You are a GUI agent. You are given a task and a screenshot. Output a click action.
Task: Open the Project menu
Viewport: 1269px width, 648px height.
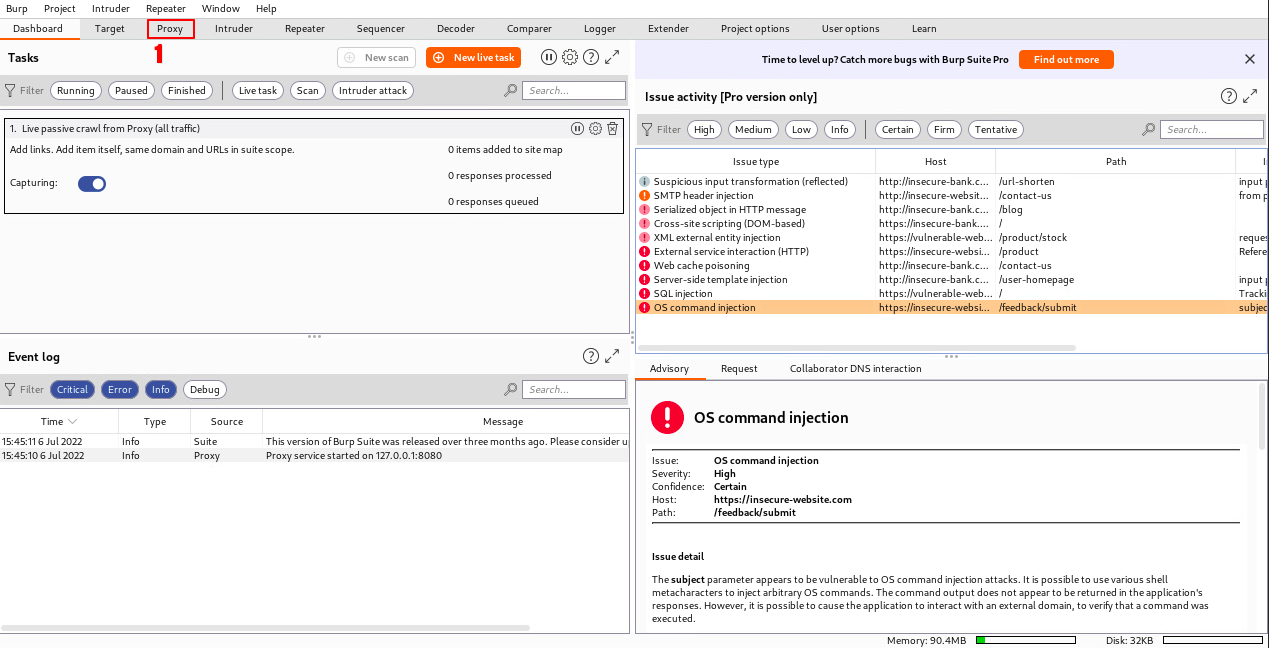click(60, 8)
